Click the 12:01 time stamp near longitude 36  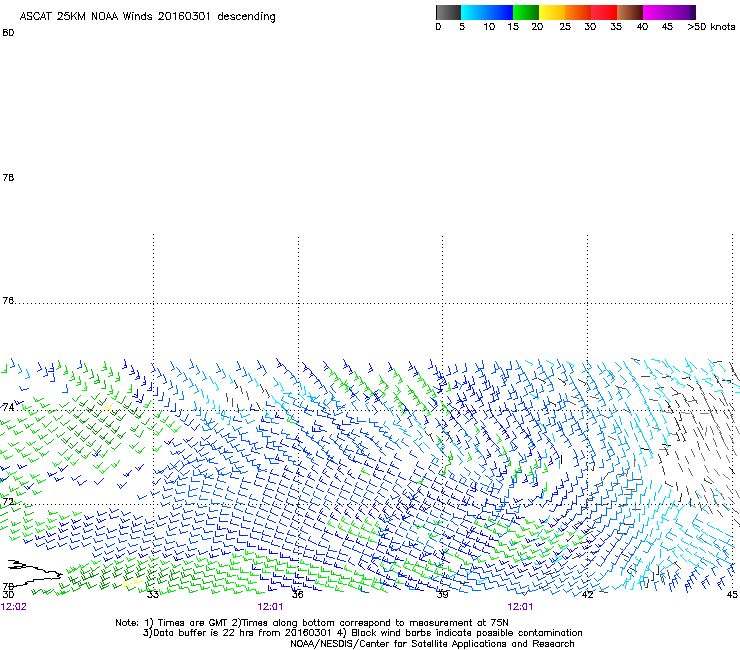click(270, 607)
